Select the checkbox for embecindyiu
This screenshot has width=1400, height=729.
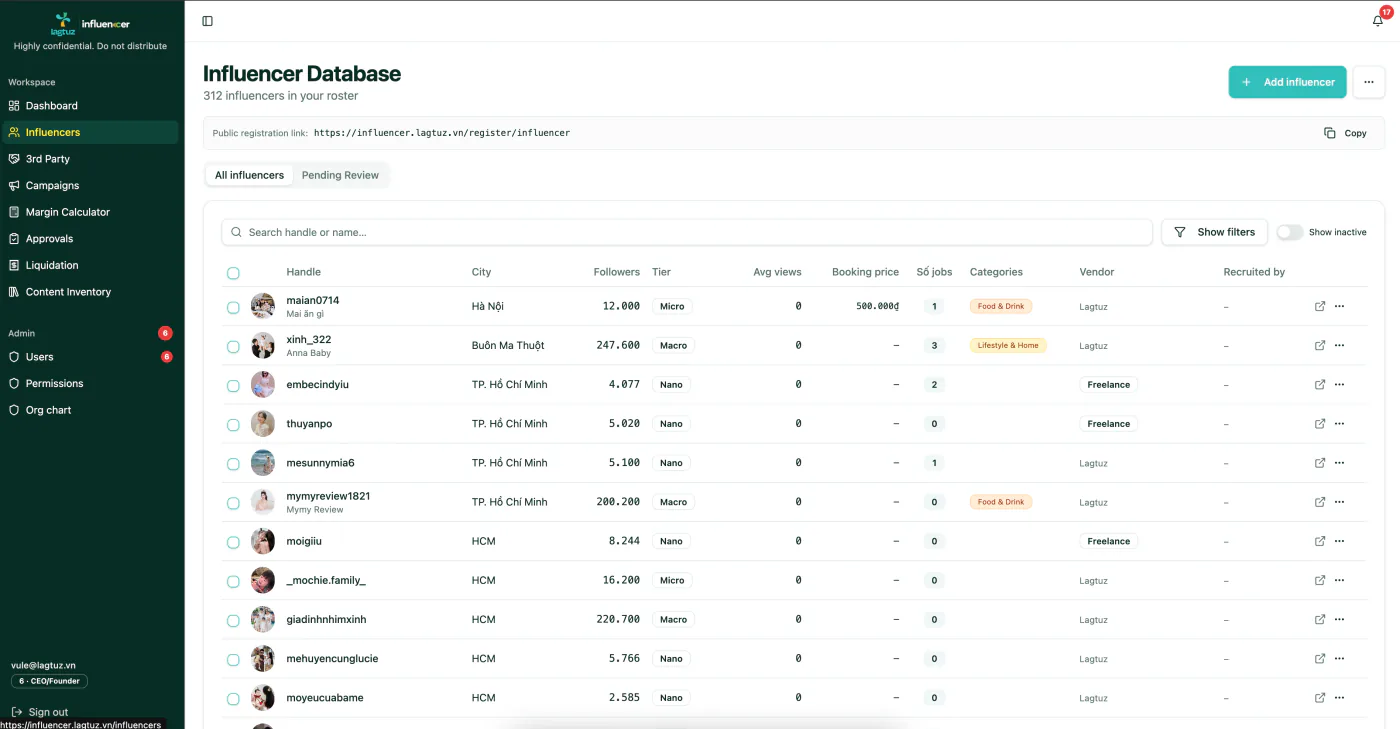click(x=233, y=385)
